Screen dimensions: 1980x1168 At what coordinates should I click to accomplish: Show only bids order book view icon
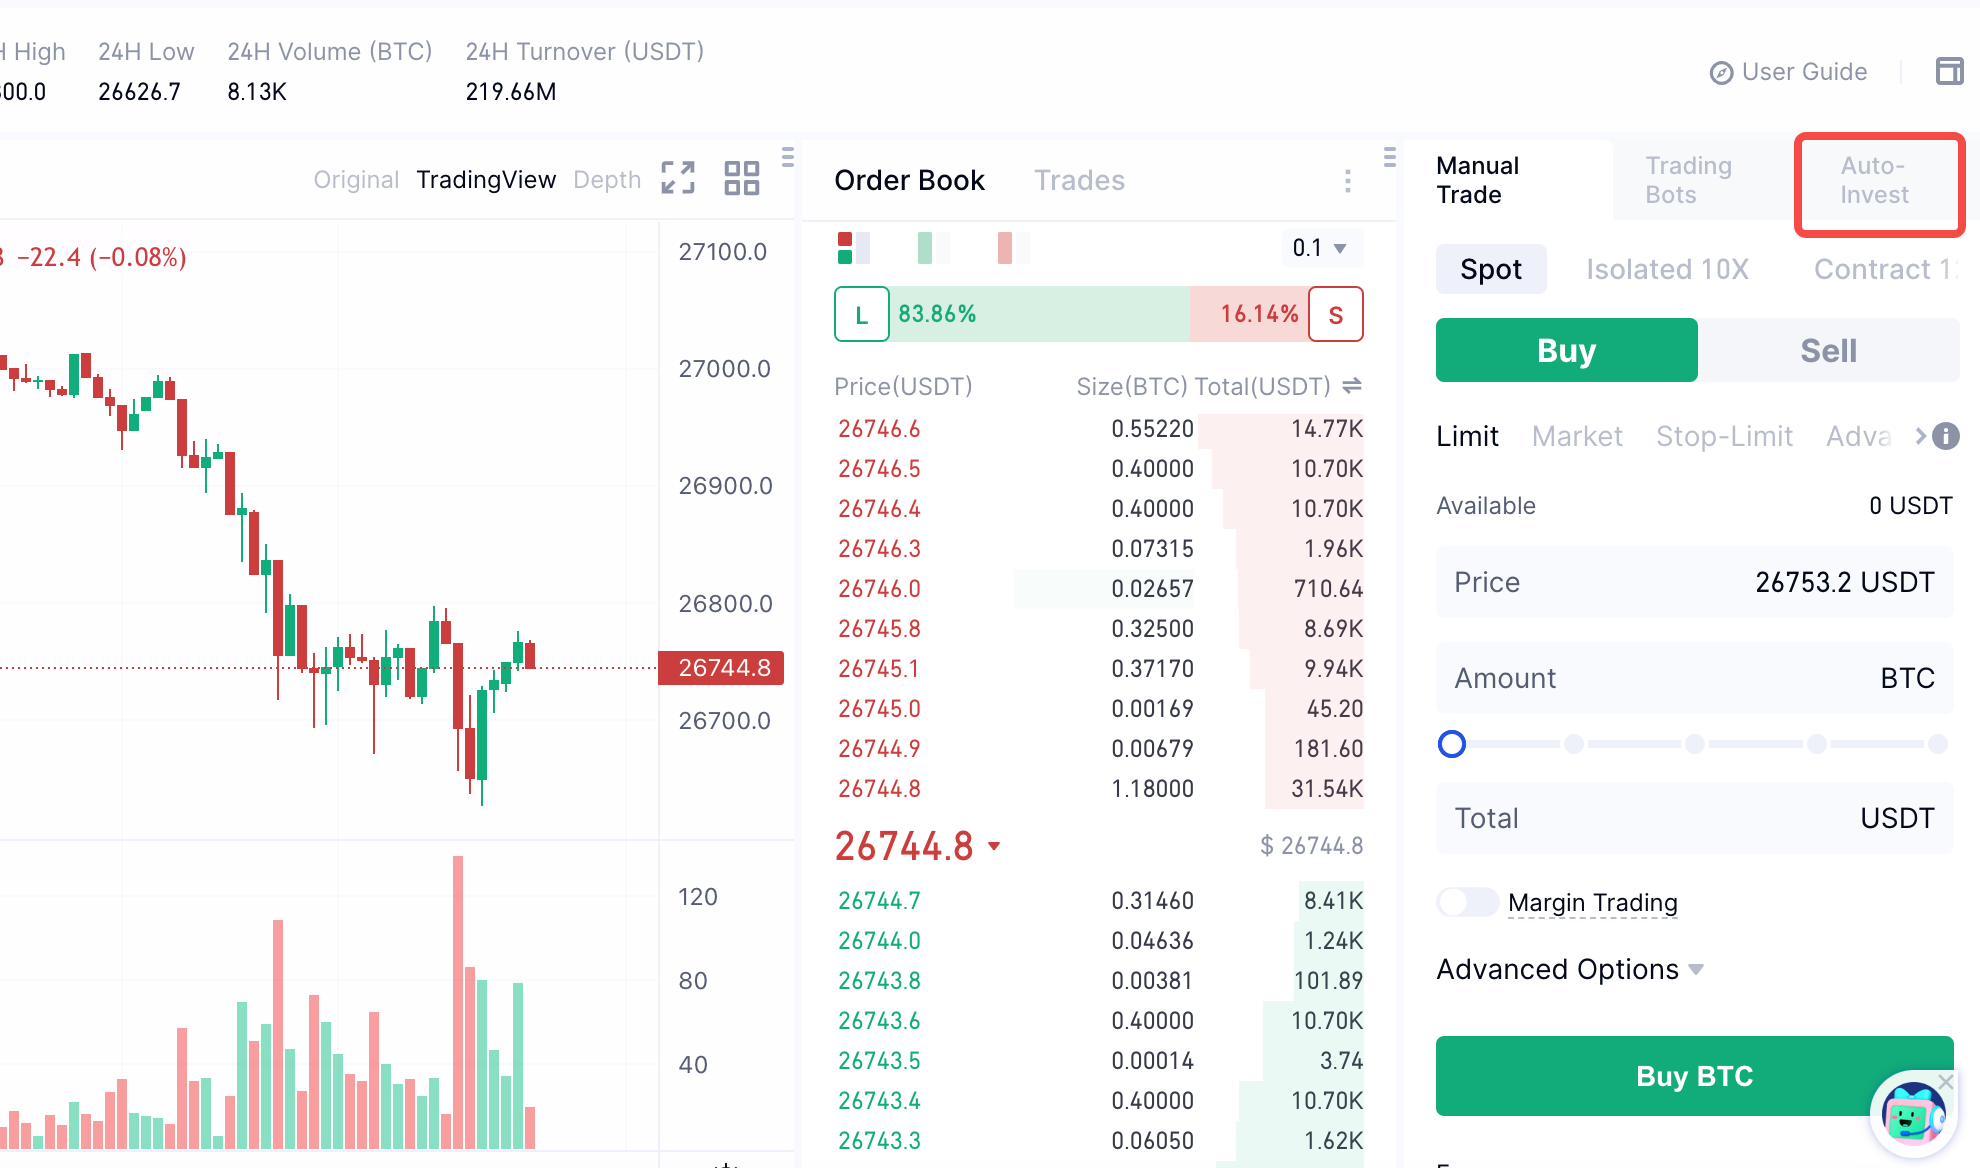coord(932,248)
